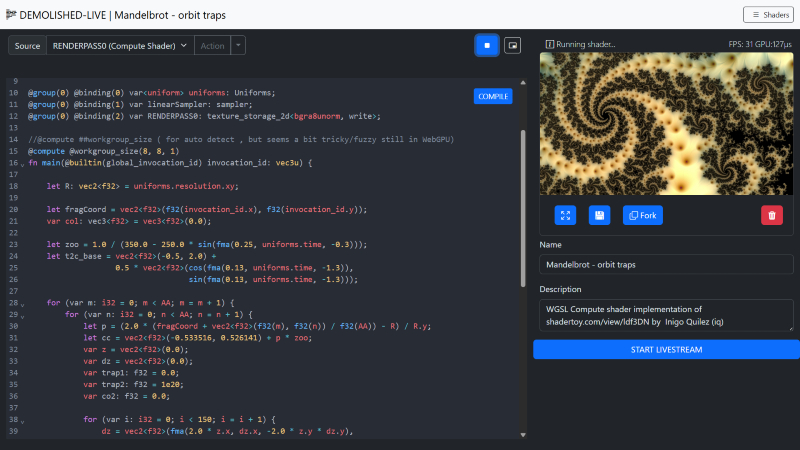The image size is (800, 450).
Task: Click the 'var dz = vec2<f32>(0.0)' line
Action: click(x=138, y=361)
